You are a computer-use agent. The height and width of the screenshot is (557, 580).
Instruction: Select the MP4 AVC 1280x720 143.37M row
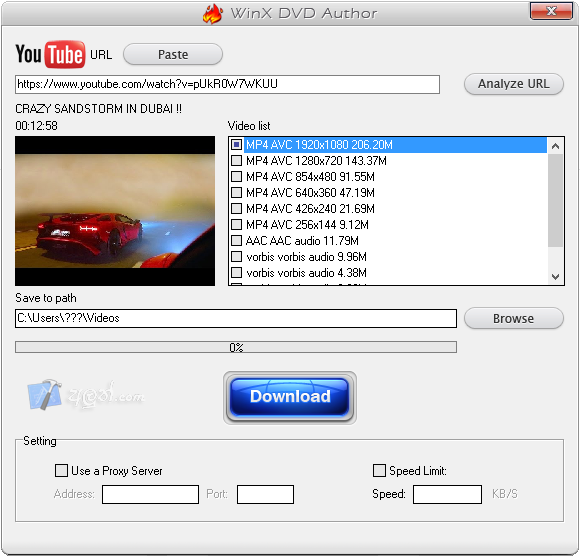[x=388, y=161]
